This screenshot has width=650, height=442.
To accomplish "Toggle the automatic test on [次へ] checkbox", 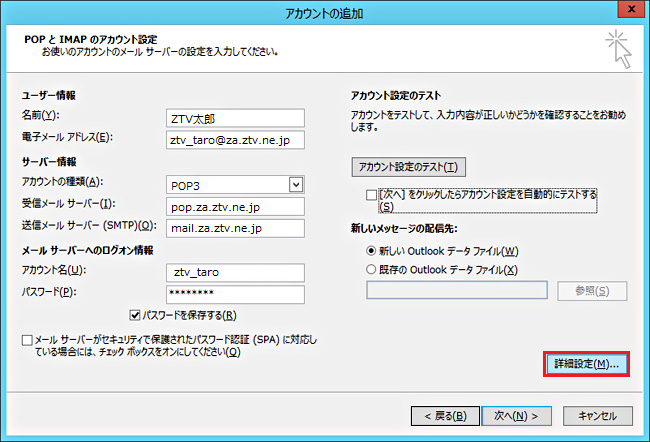I will click(x=372, y=194).
